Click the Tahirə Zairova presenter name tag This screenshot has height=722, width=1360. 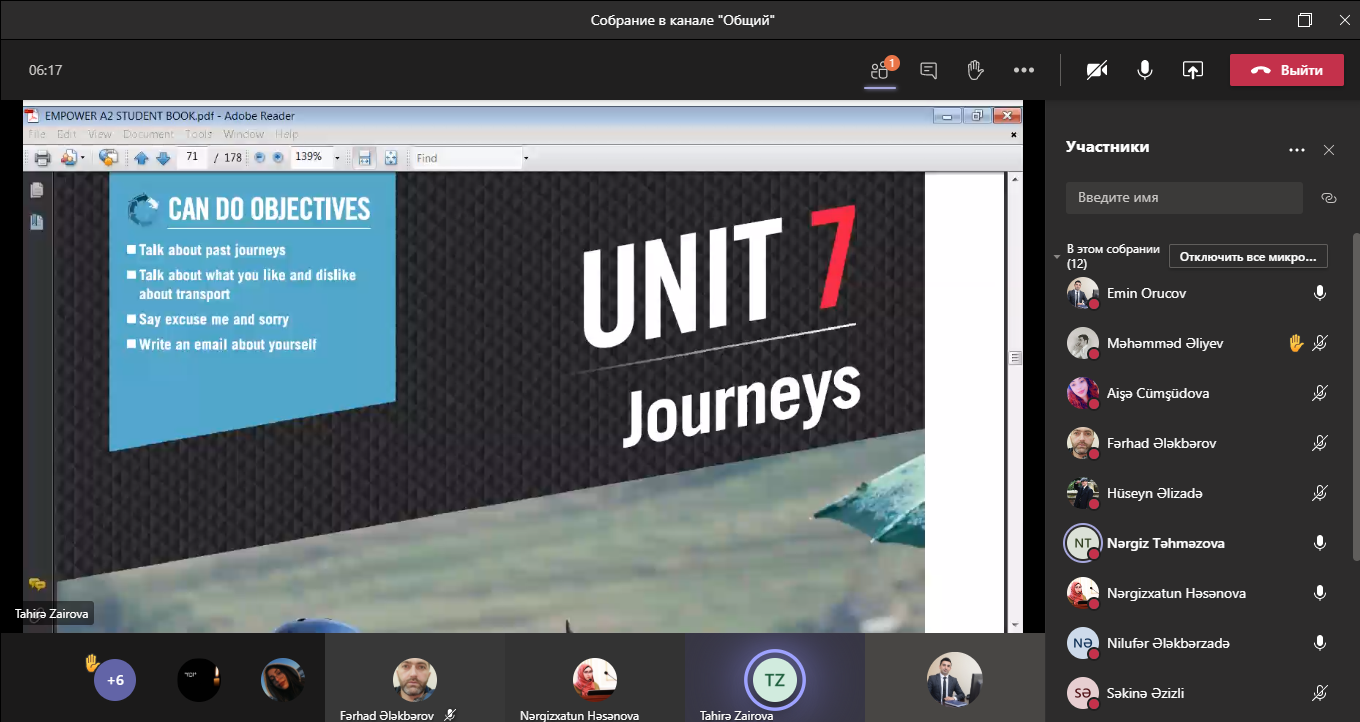(54, 613)
